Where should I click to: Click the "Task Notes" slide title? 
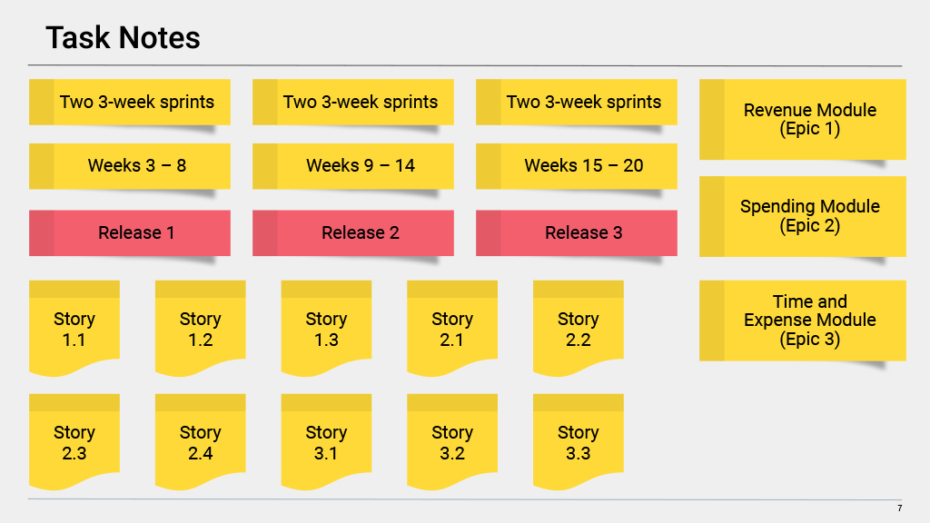pos(123,38)
